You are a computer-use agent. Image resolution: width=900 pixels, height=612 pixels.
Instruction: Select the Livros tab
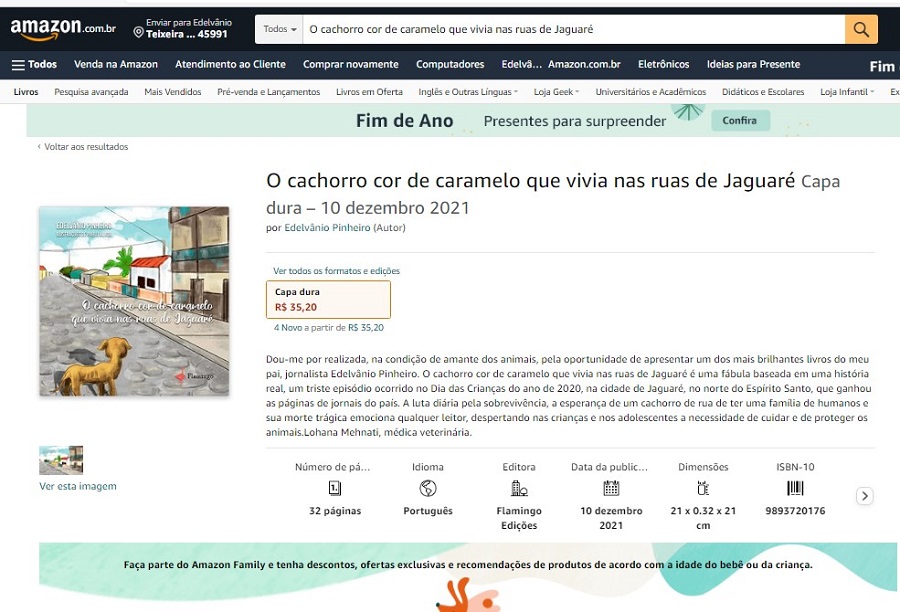point(26,92)
